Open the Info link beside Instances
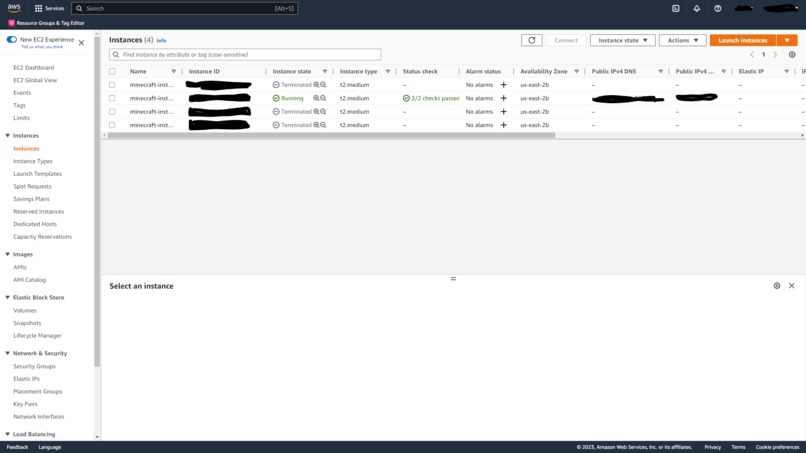The width and height of the screenshot is (806, 453). [161, 41]
